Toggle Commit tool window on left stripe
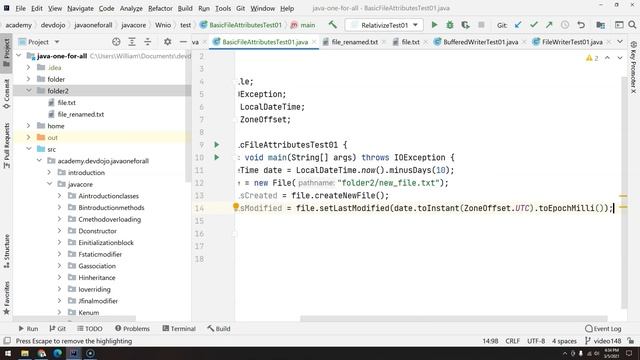This screenshot has height=360, width=640. (7, 93)
